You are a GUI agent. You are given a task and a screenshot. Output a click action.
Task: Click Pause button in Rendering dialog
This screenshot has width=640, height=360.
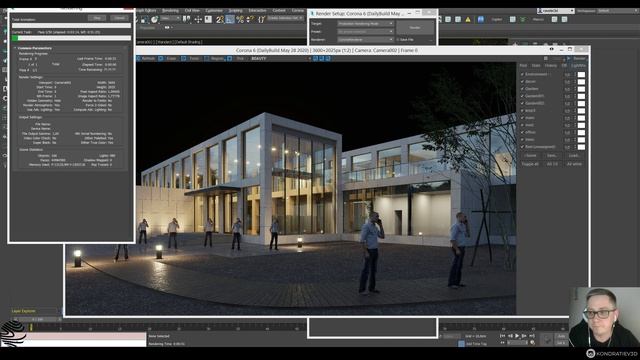(x=97, y=18)
